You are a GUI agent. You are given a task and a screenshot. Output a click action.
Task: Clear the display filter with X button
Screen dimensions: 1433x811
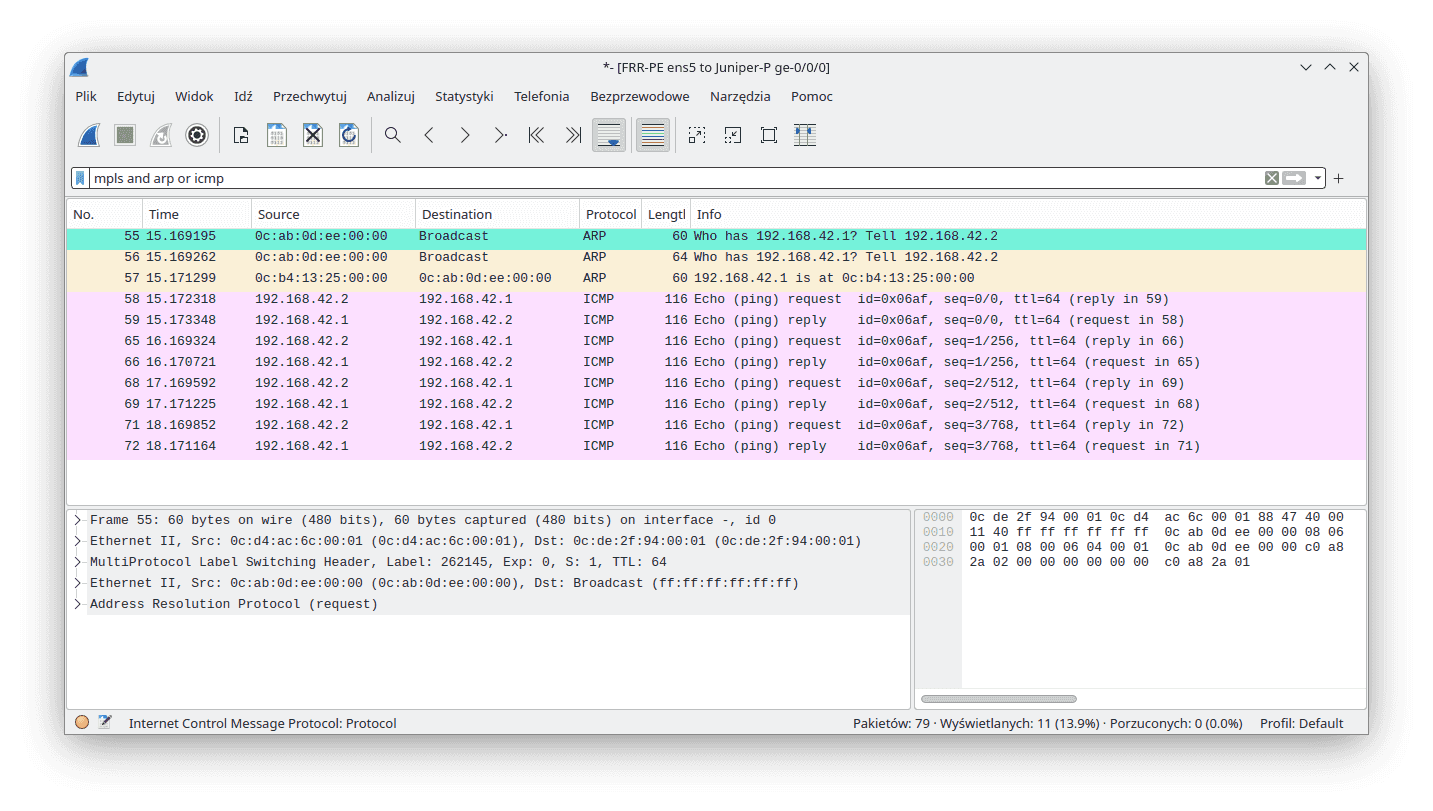1271,178
